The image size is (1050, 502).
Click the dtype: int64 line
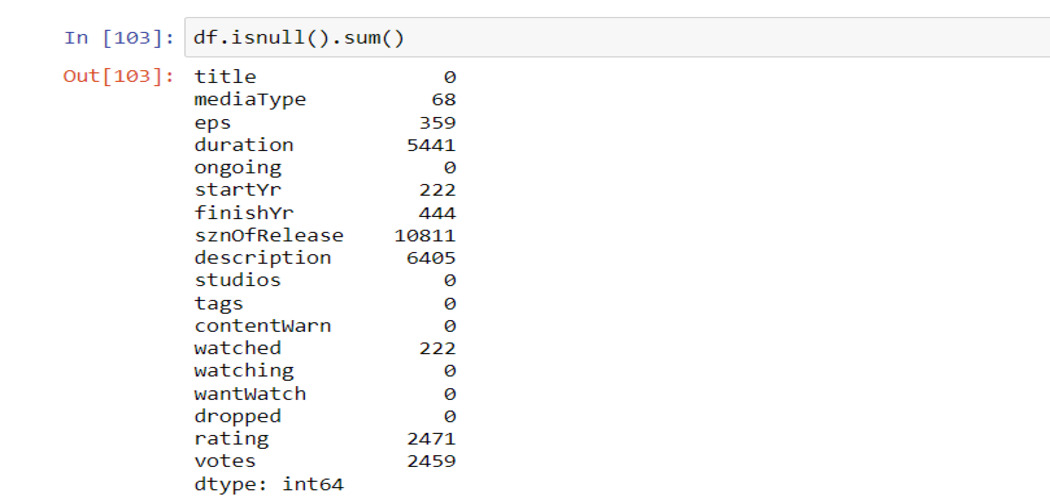click(x=268, y=485)
